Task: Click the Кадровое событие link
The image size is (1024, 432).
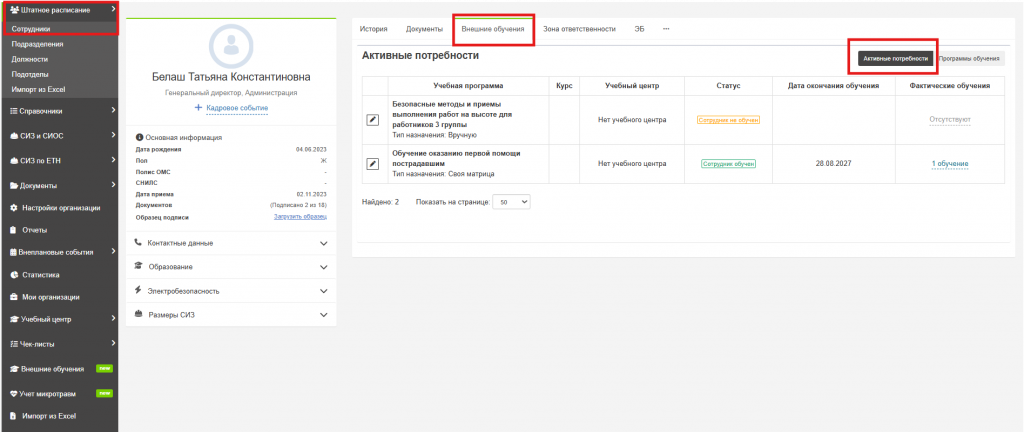Action: pyautogui.click(x=237, y=108)
